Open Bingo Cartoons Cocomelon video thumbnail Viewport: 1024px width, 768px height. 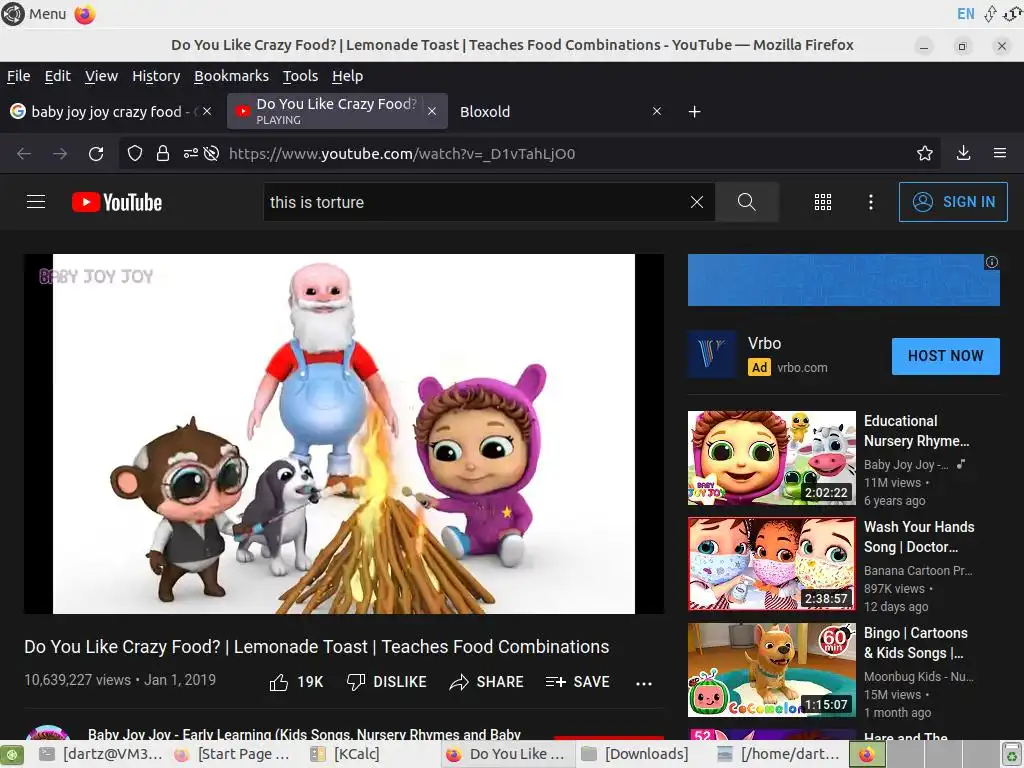[x=772, y=669]
